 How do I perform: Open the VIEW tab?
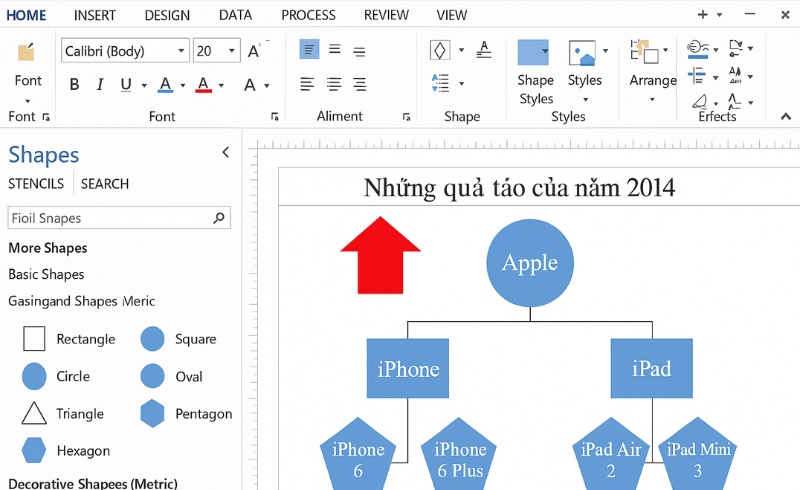(452, 15)
